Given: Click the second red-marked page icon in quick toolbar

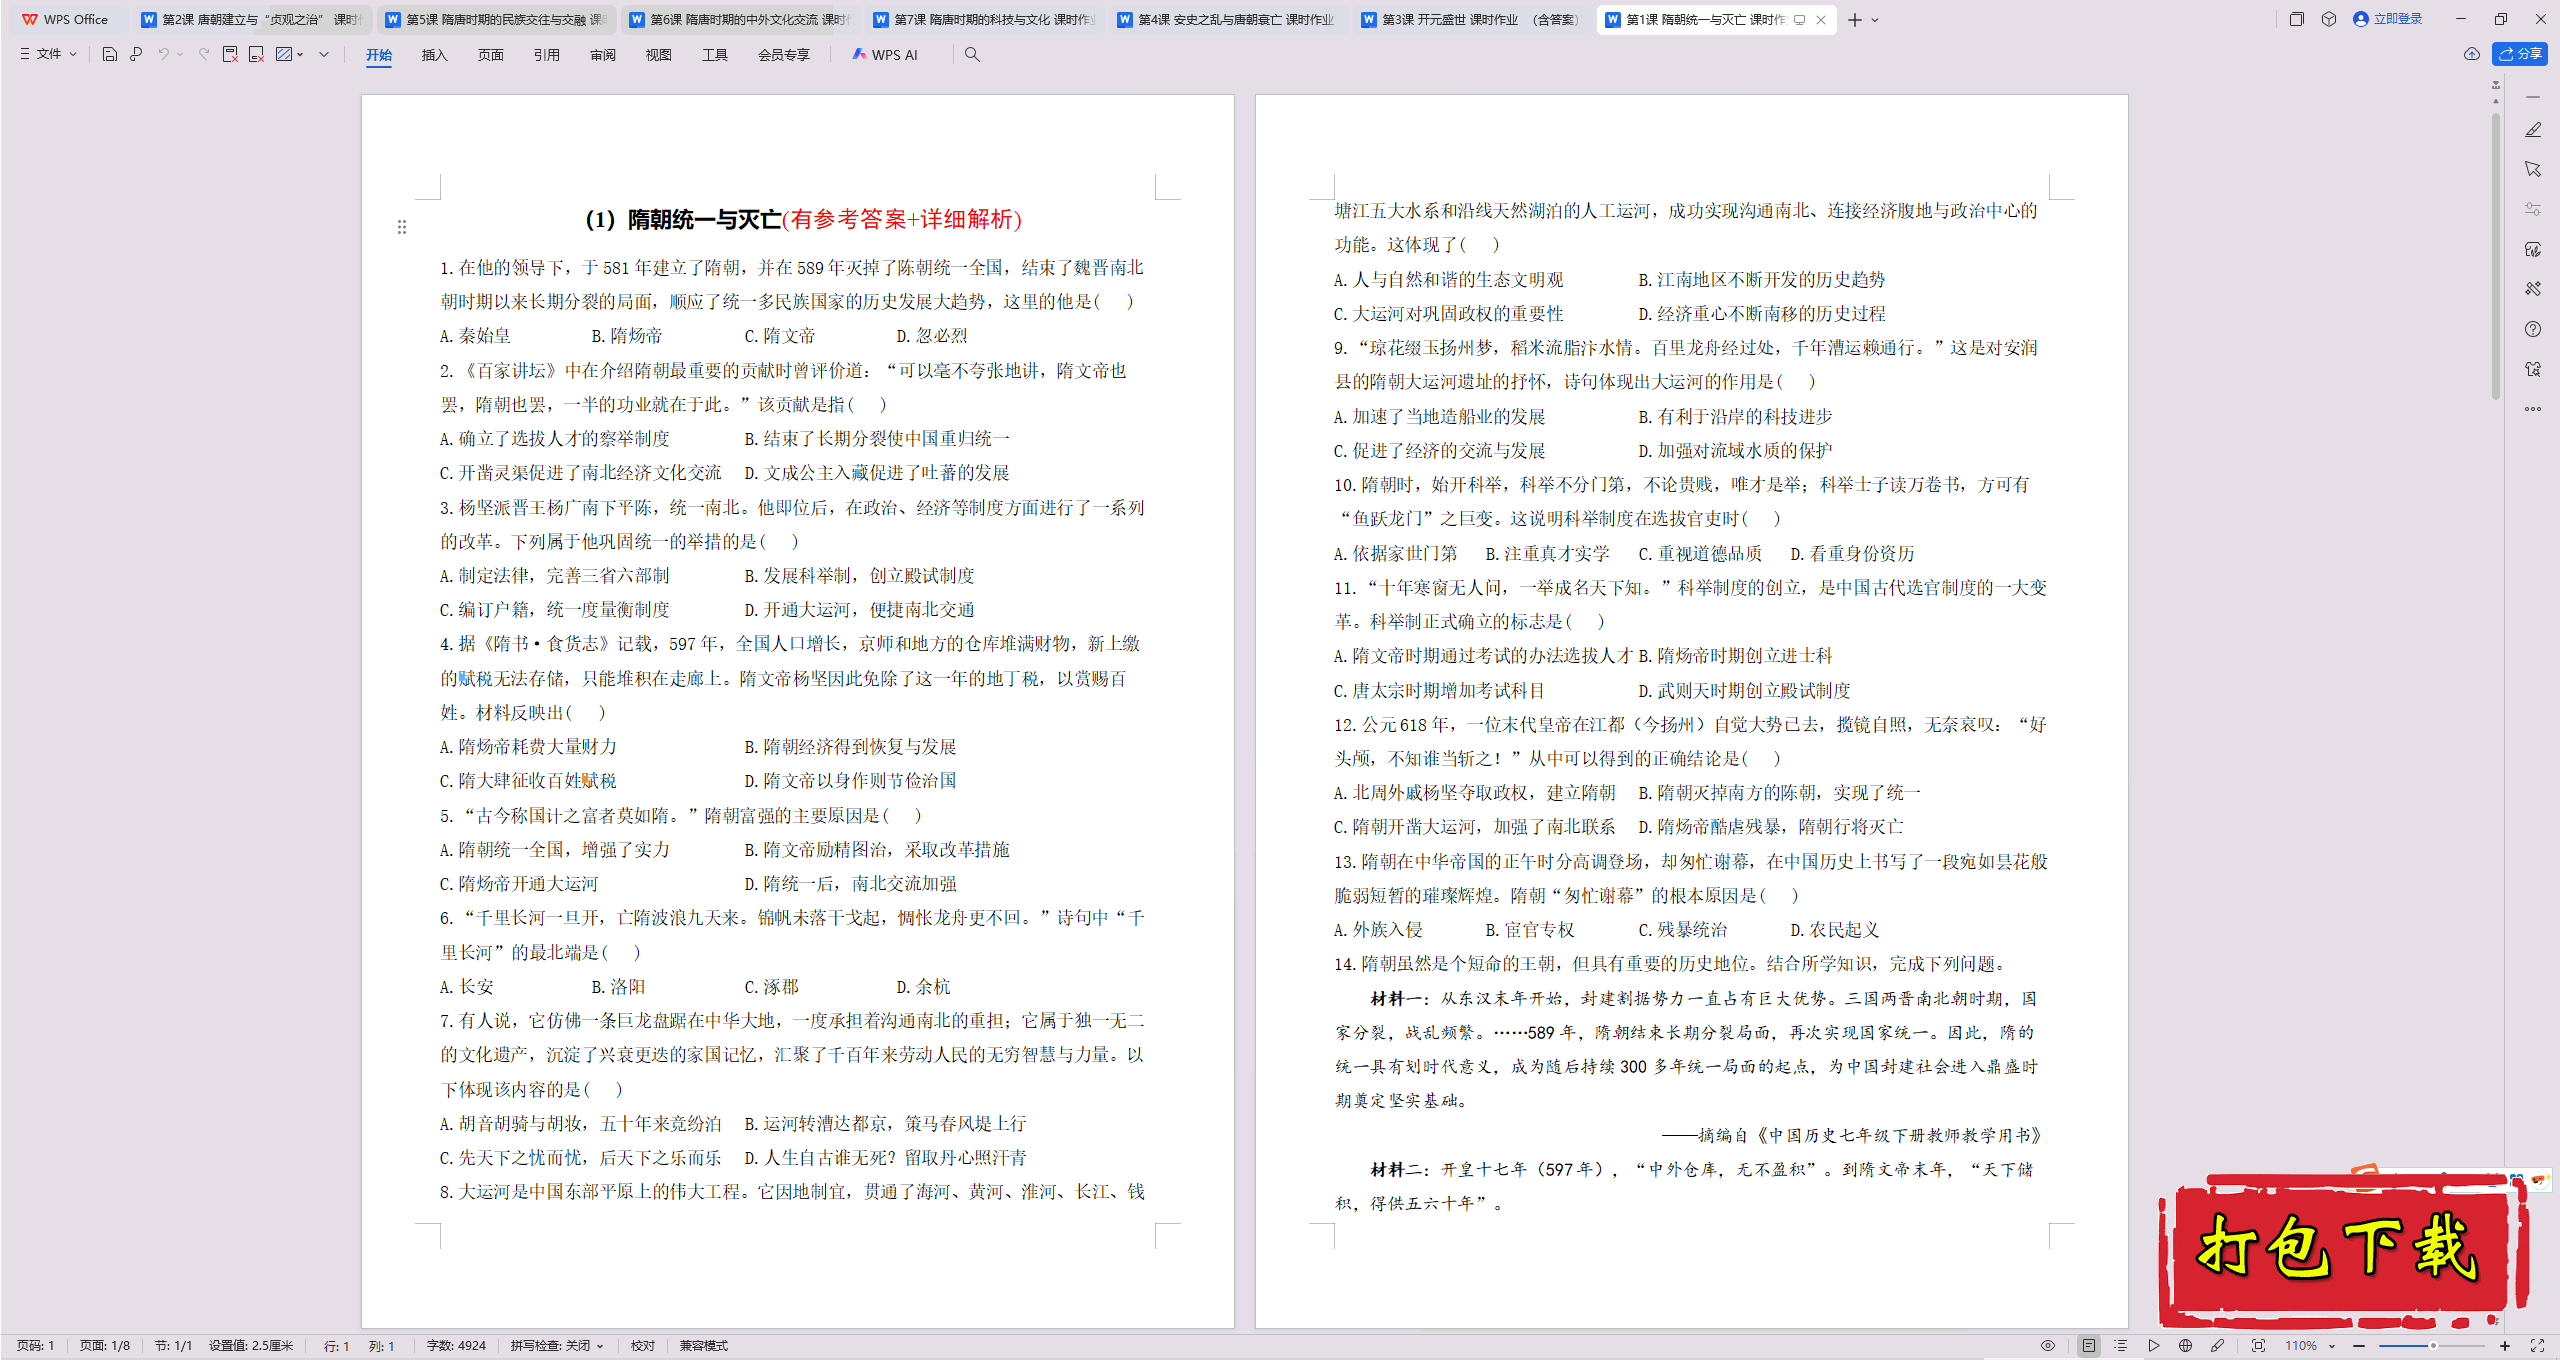Looking at the screenshot, I should (256, 54).
